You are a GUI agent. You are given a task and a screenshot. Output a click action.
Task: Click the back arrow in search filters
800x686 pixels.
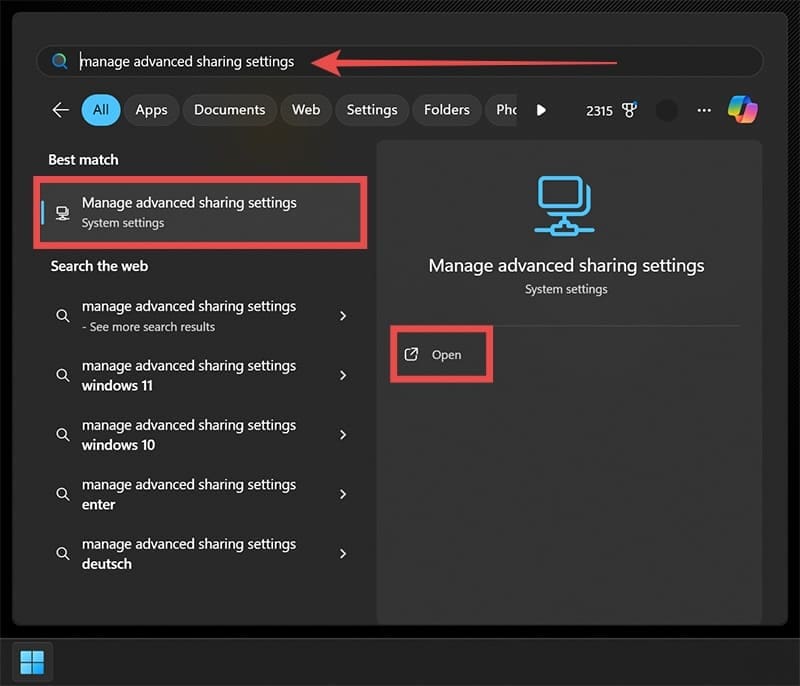tap(61, 110)
